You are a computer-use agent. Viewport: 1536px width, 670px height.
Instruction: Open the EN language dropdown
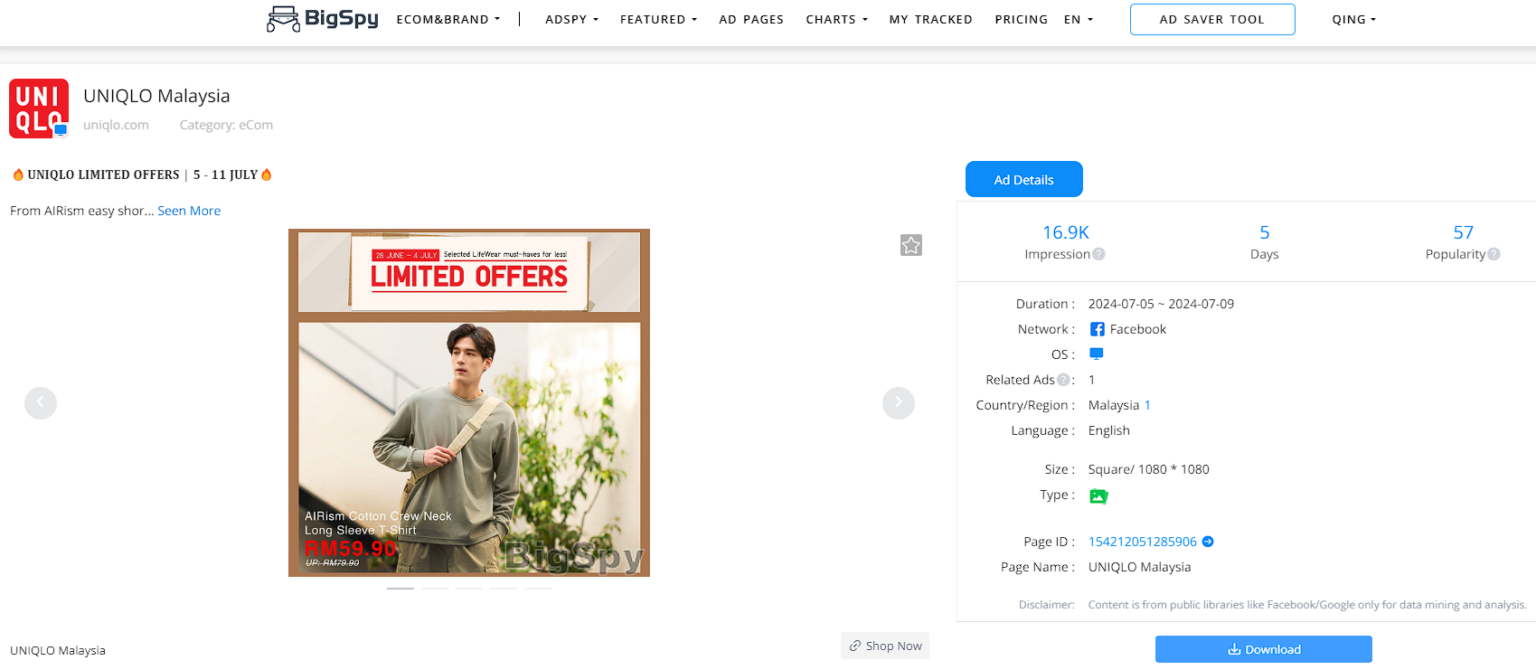[1078, 18]
